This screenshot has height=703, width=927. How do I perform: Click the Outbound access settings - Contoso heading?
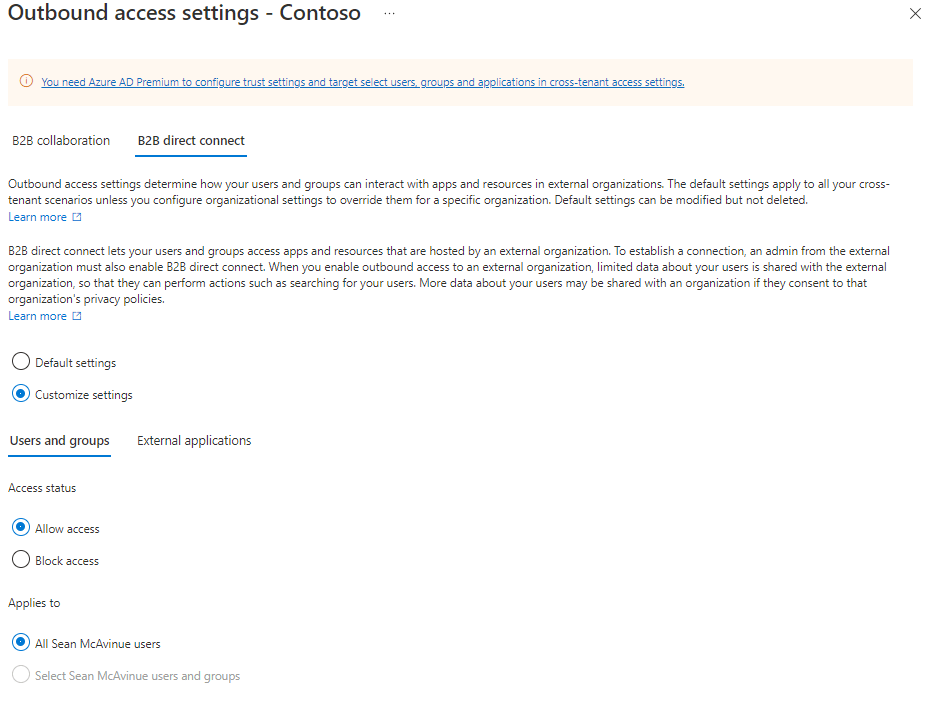[184, 14]
